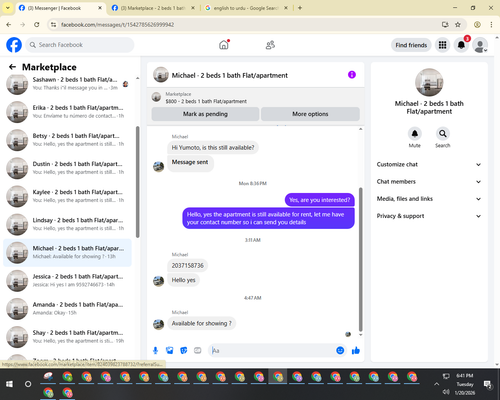Focus the Aa message input field
This screenshot has height=400, width=500.
tap(272, 350)
